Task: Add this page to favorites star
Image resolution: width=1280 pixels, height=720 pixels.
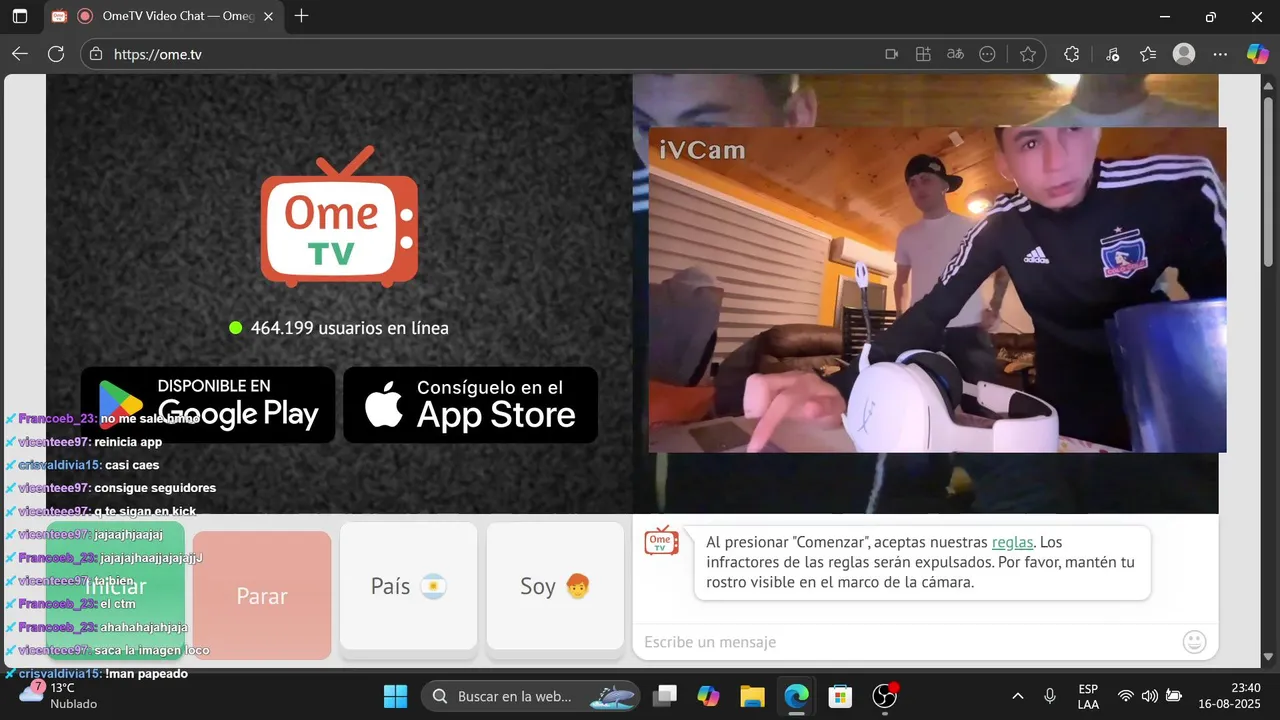Action: (x=1028, y=54)
